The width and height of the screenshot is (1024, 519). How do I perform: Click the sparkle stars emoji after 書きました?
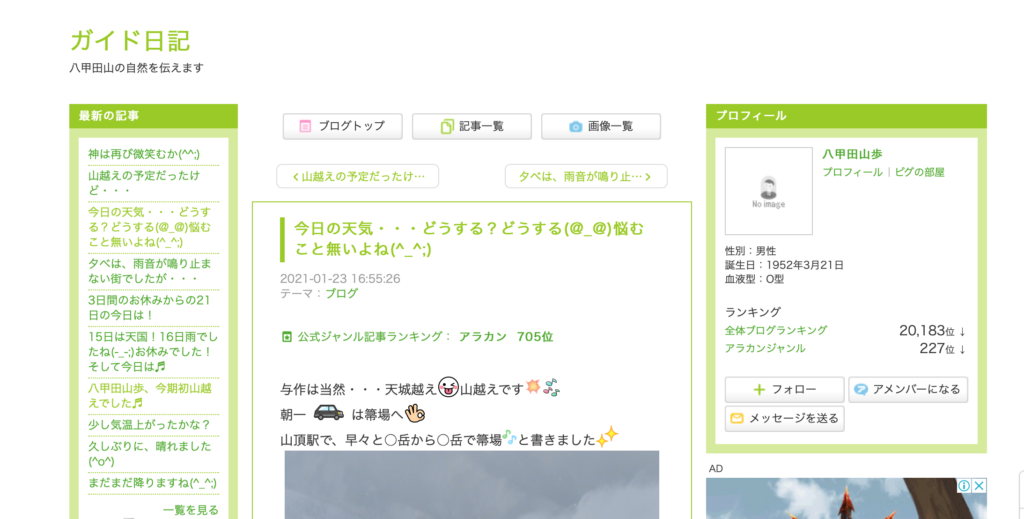(607, 436)
